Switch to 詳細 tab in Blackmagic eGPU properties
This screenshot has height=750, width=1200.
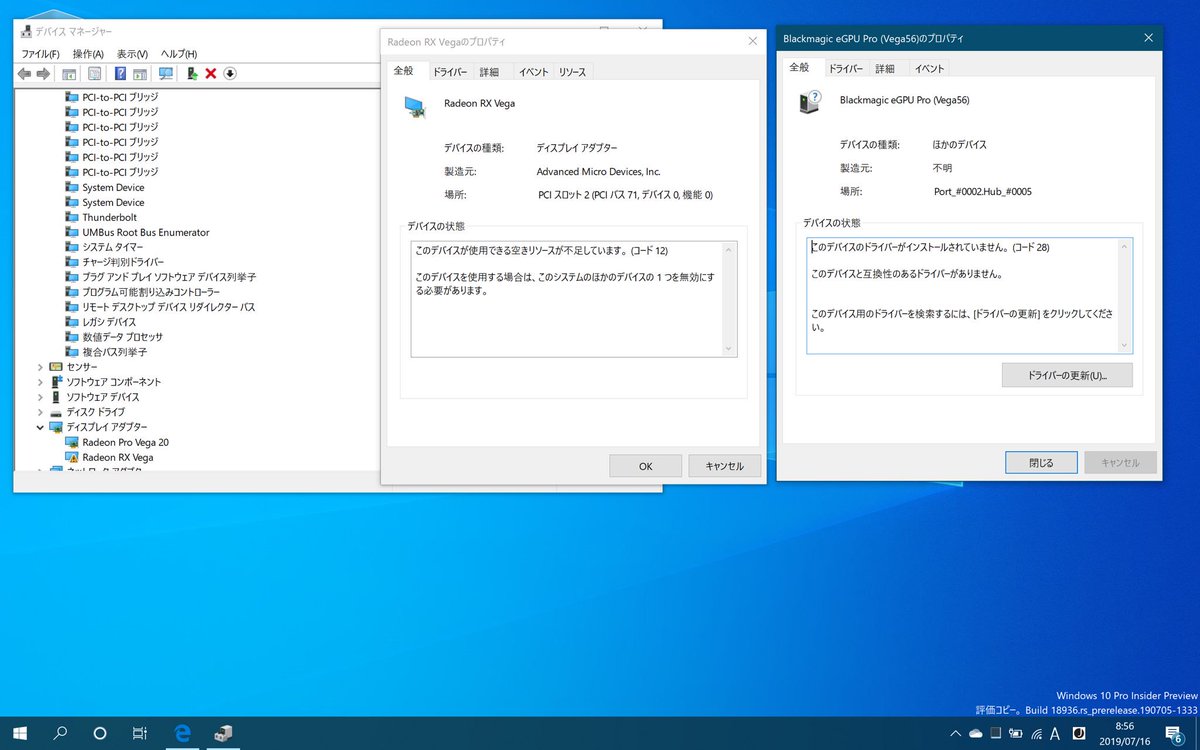pos(885,69)
